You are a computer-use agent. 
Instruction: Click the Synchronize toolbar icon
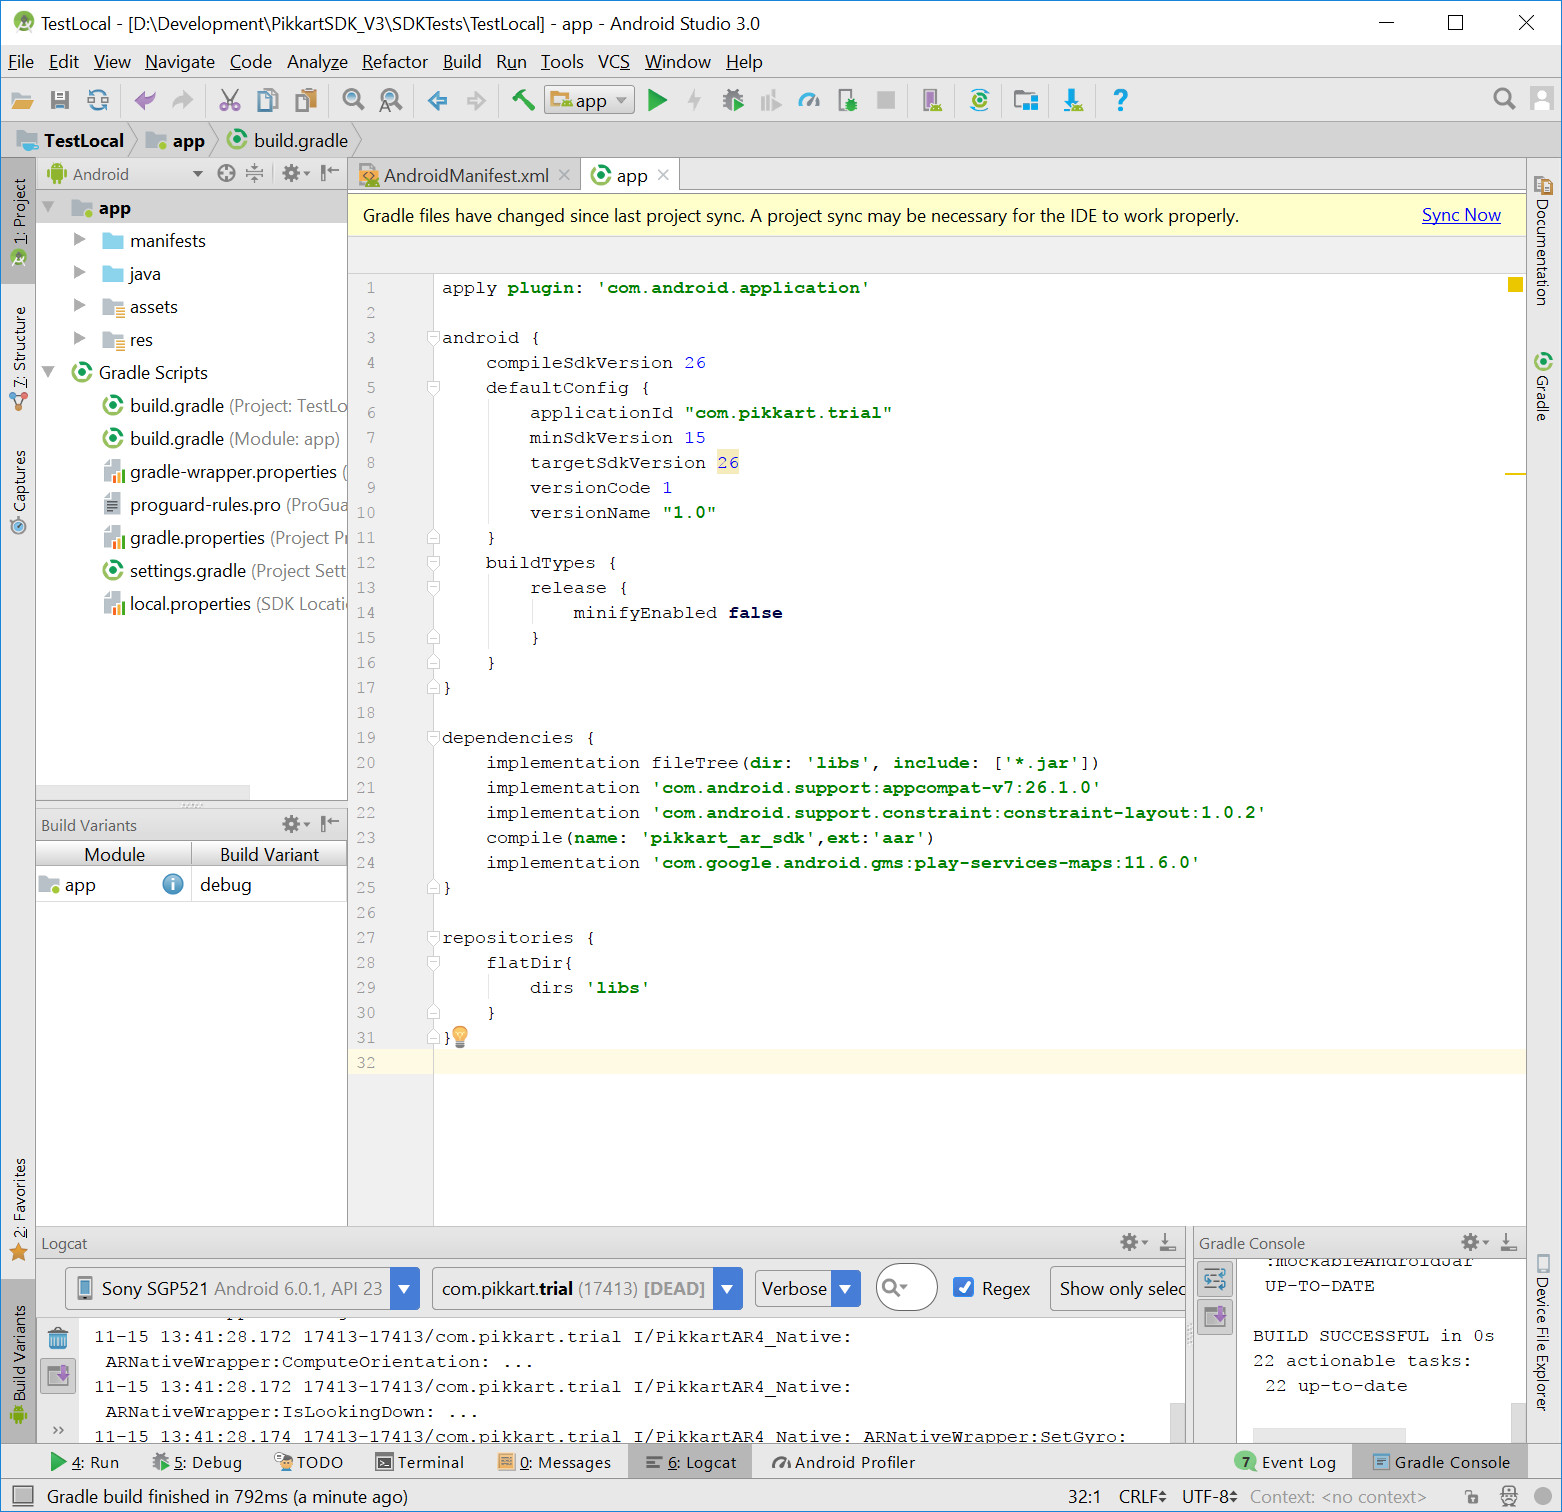point(97,100)
